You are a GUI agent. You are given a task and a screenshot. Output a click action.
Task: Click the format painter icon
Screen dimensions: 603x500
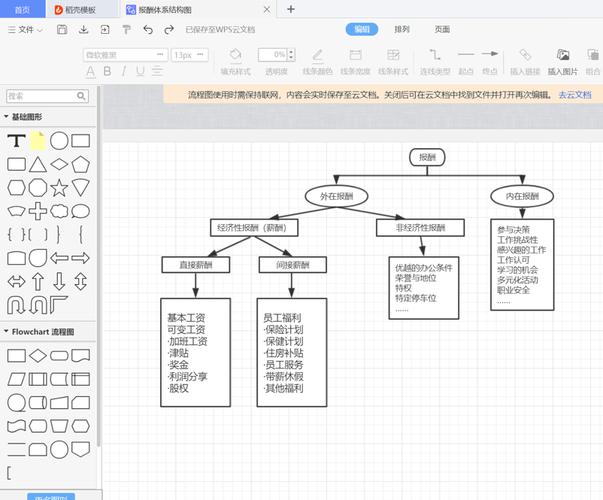click(x=125, y=30)
